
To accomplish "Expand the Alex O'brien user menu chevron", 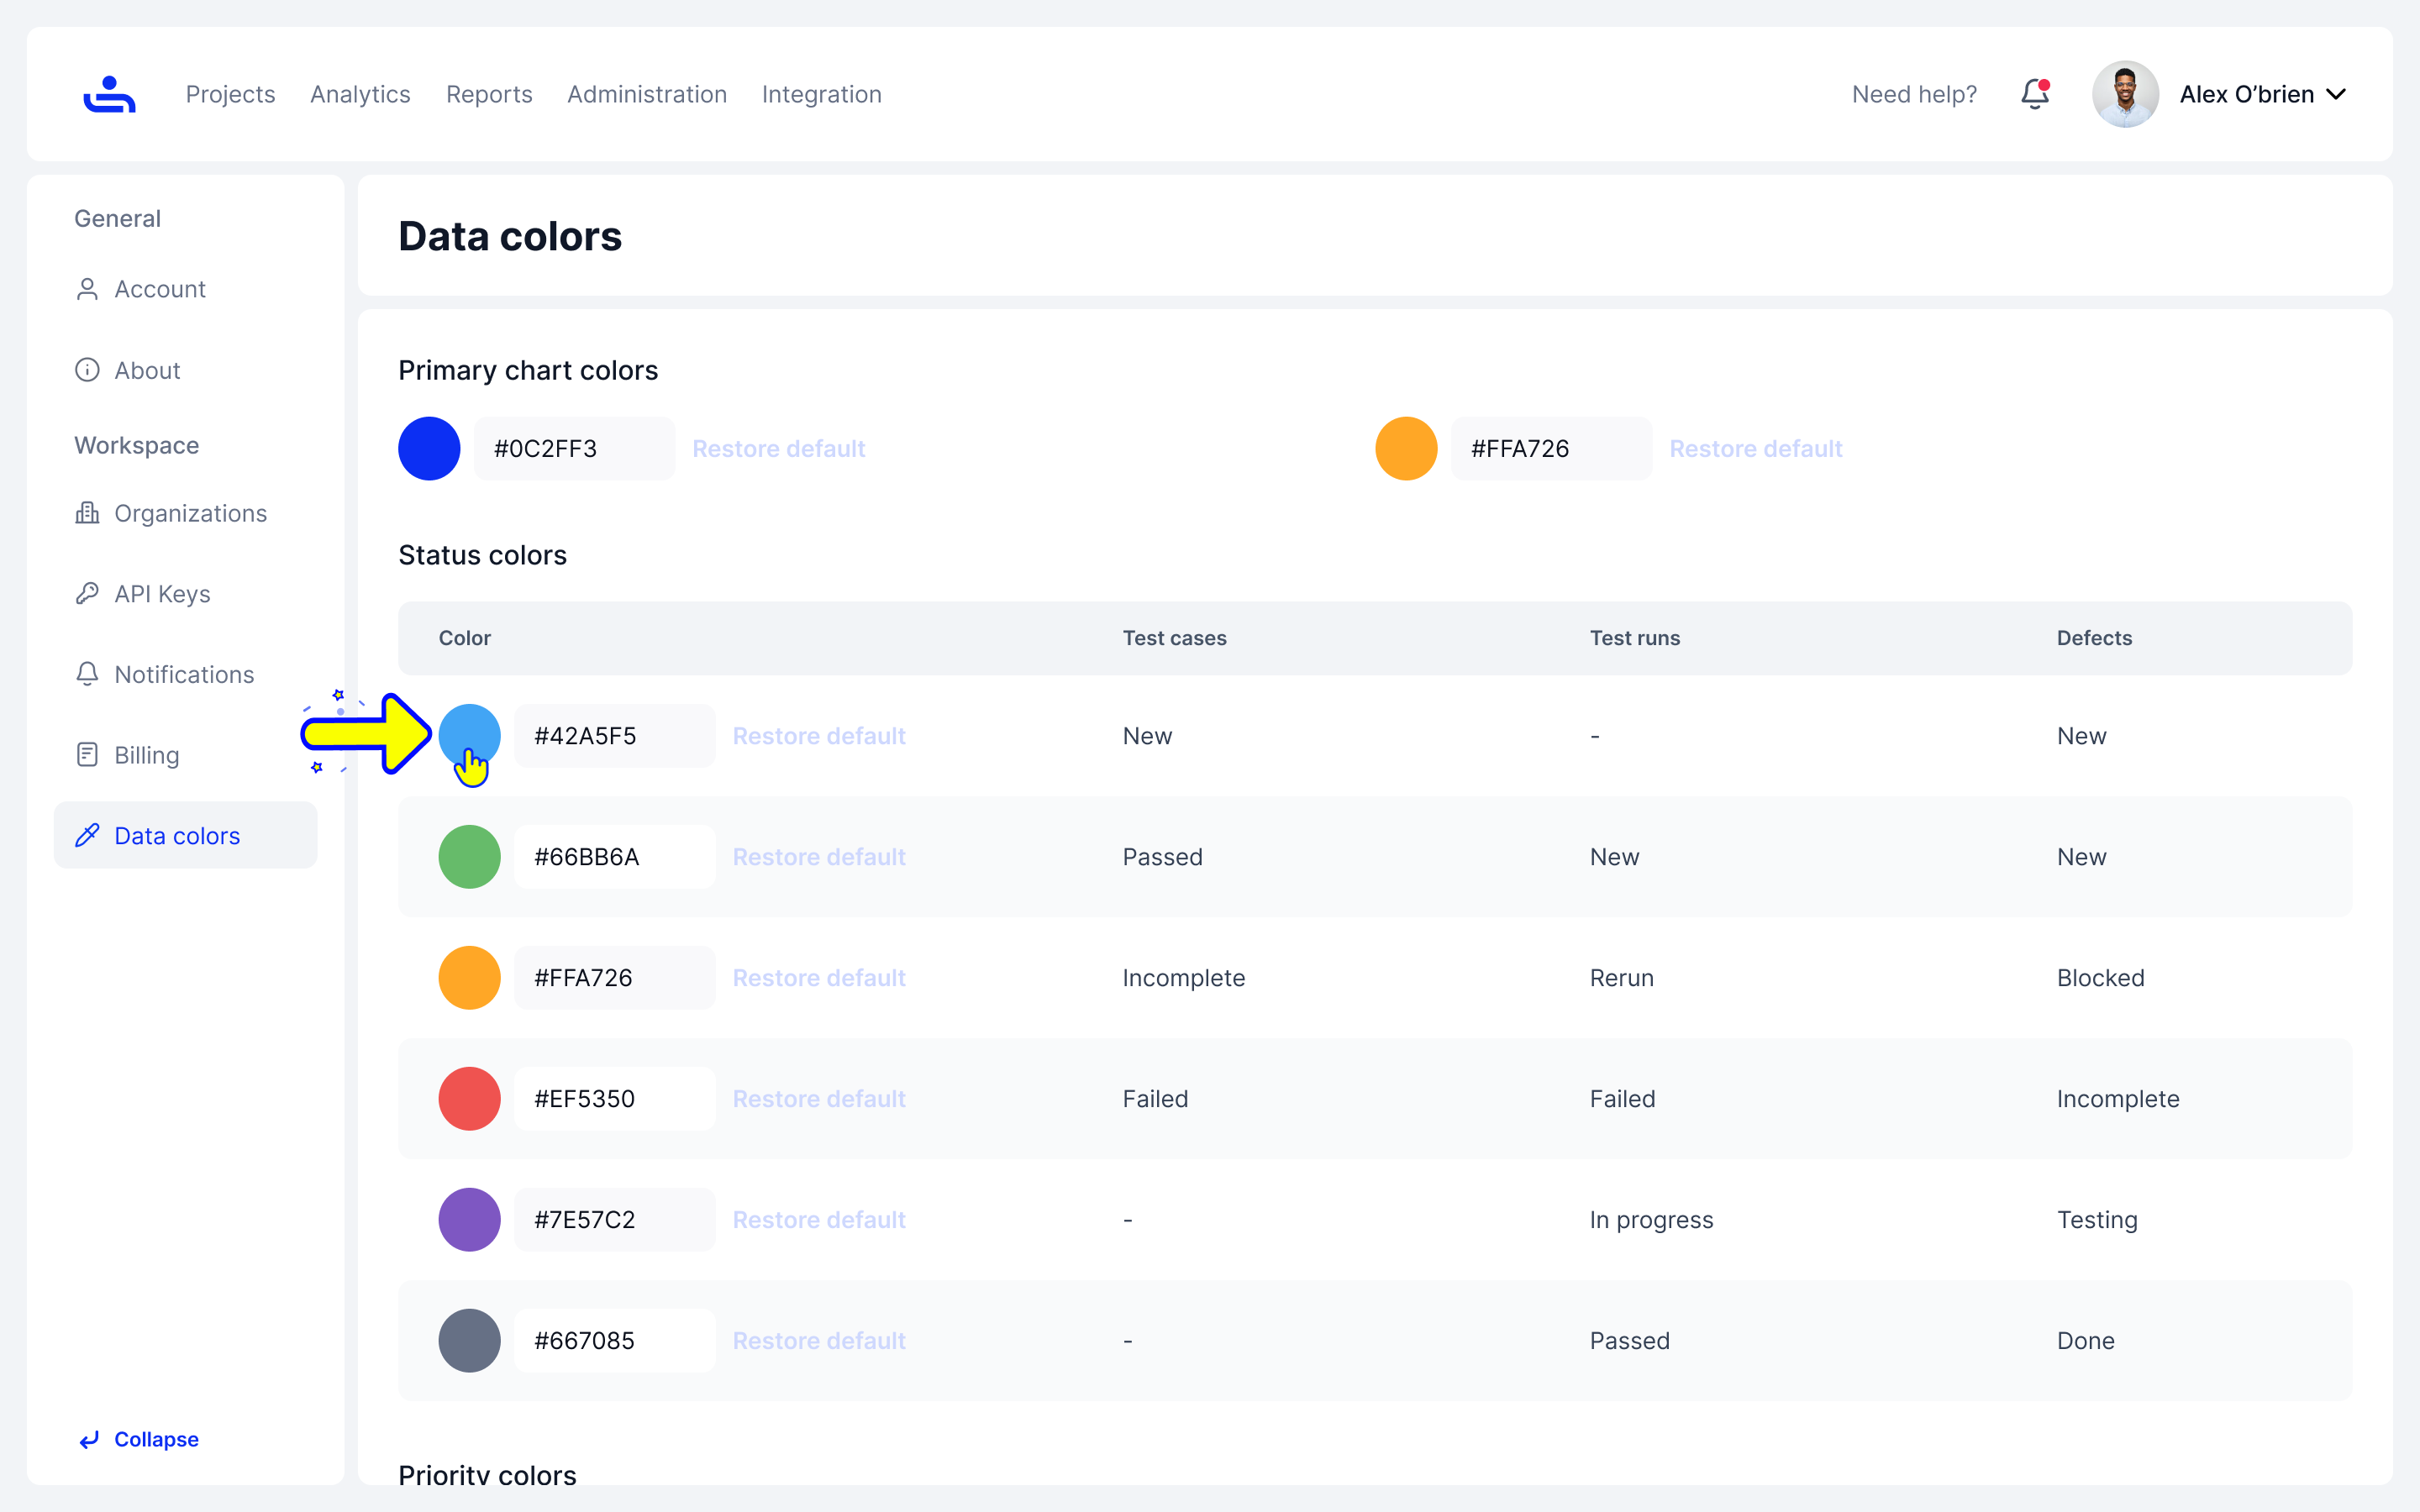I will (x=2336, y=94).
